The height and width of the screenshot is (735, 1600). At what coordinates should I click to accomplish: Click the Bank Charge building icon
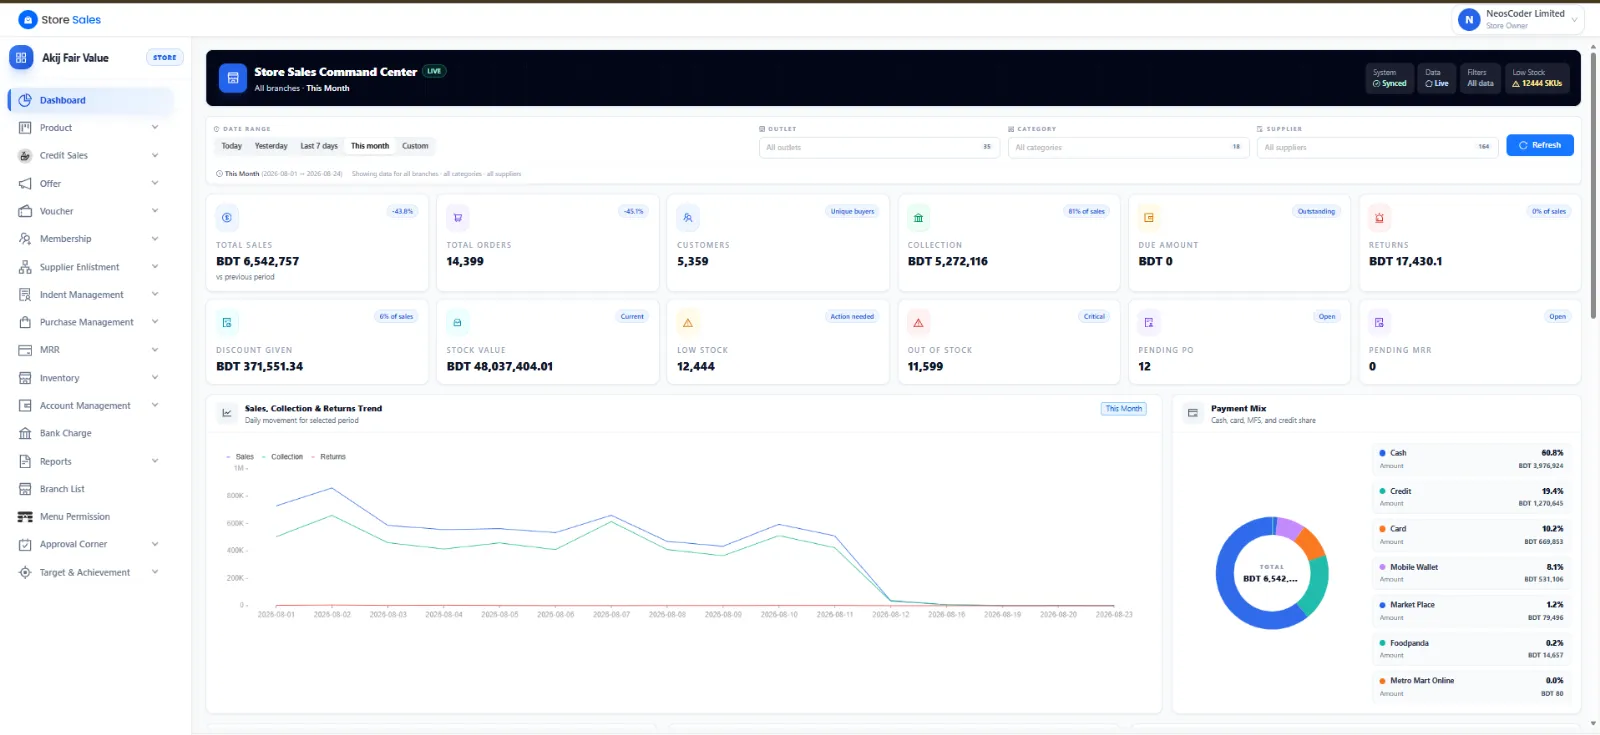25,433
